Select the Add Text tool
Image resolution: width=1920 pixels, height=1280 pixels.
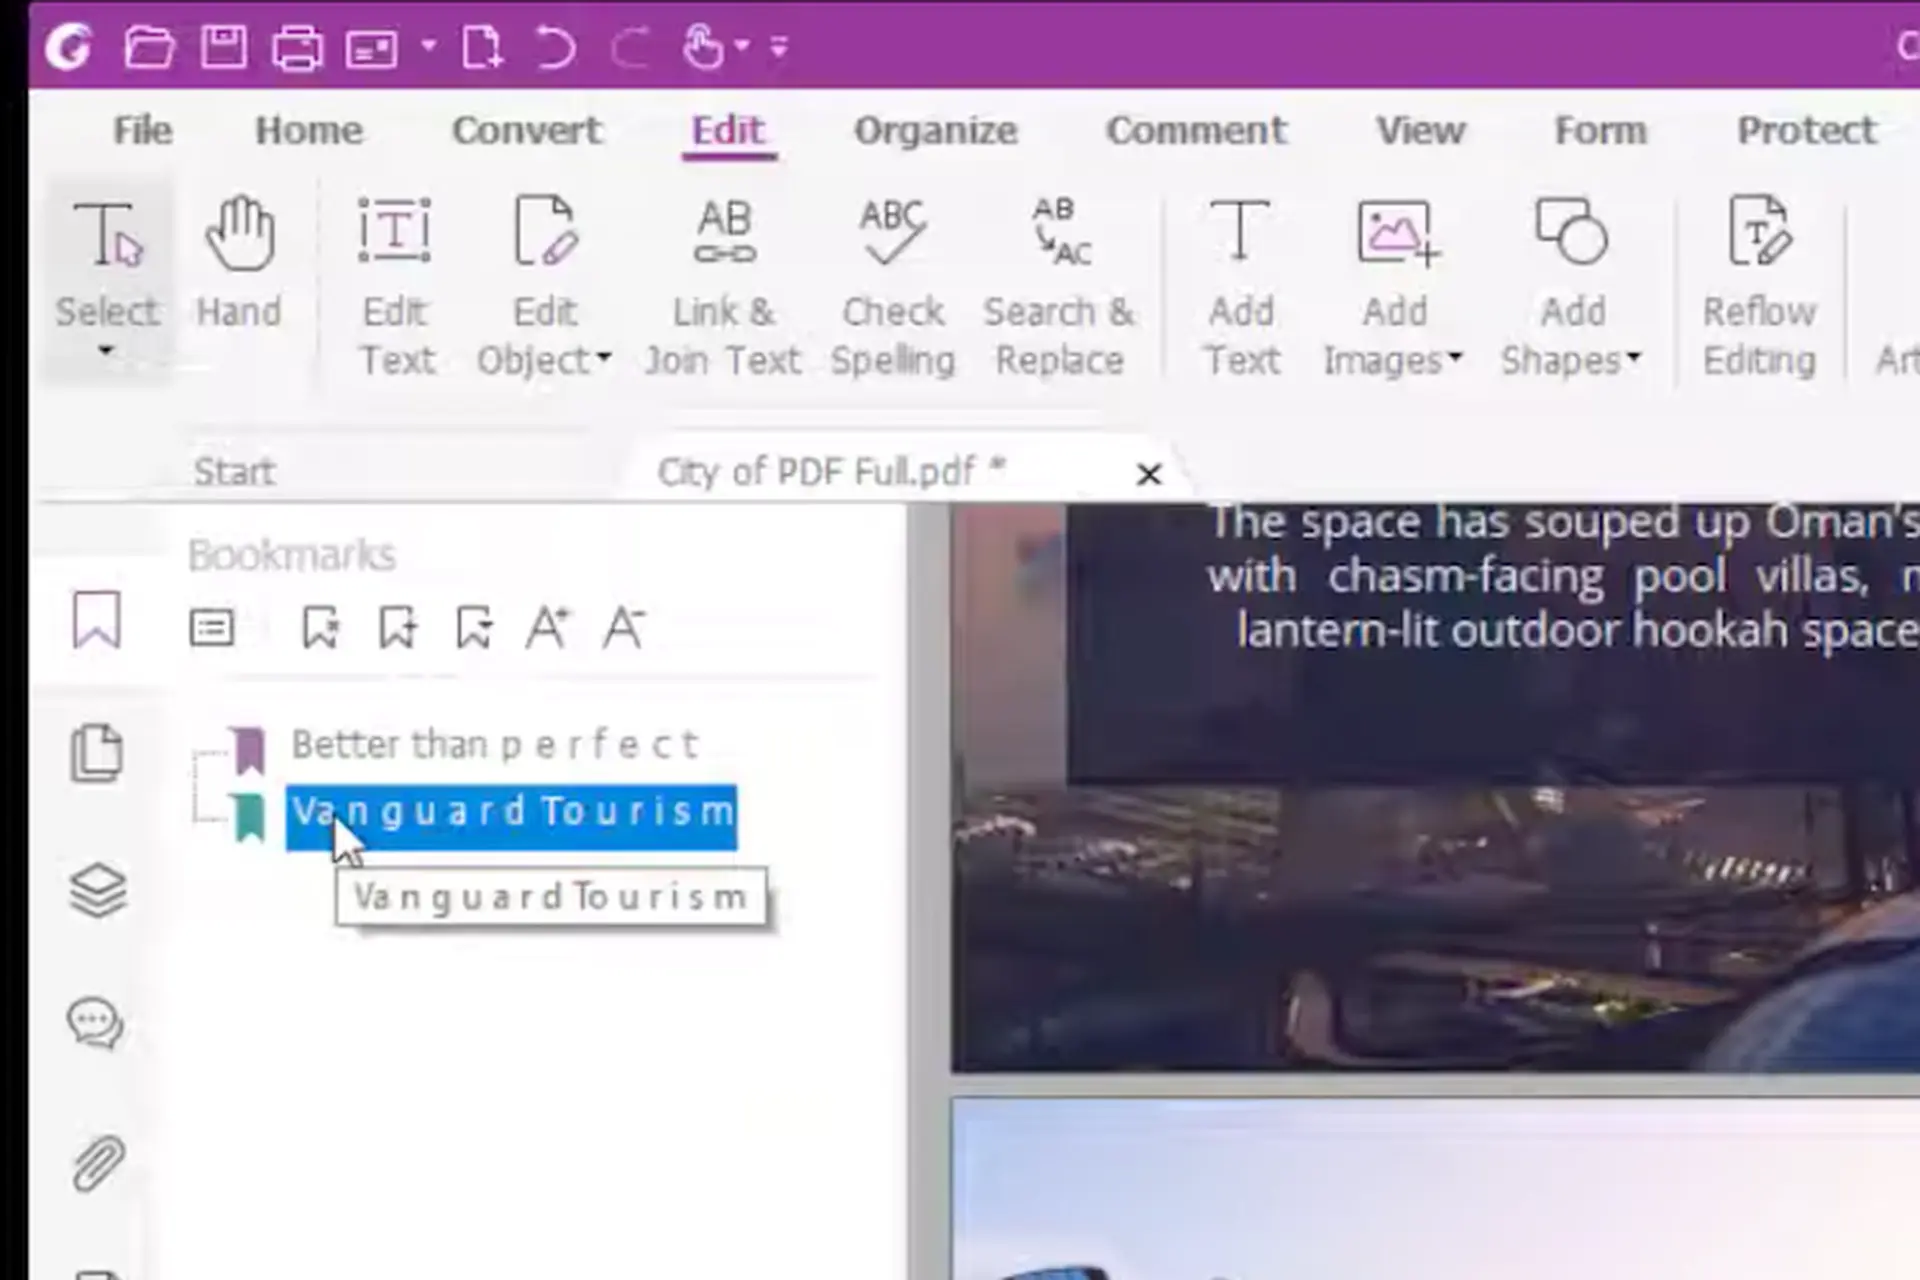pos(1241,288)
